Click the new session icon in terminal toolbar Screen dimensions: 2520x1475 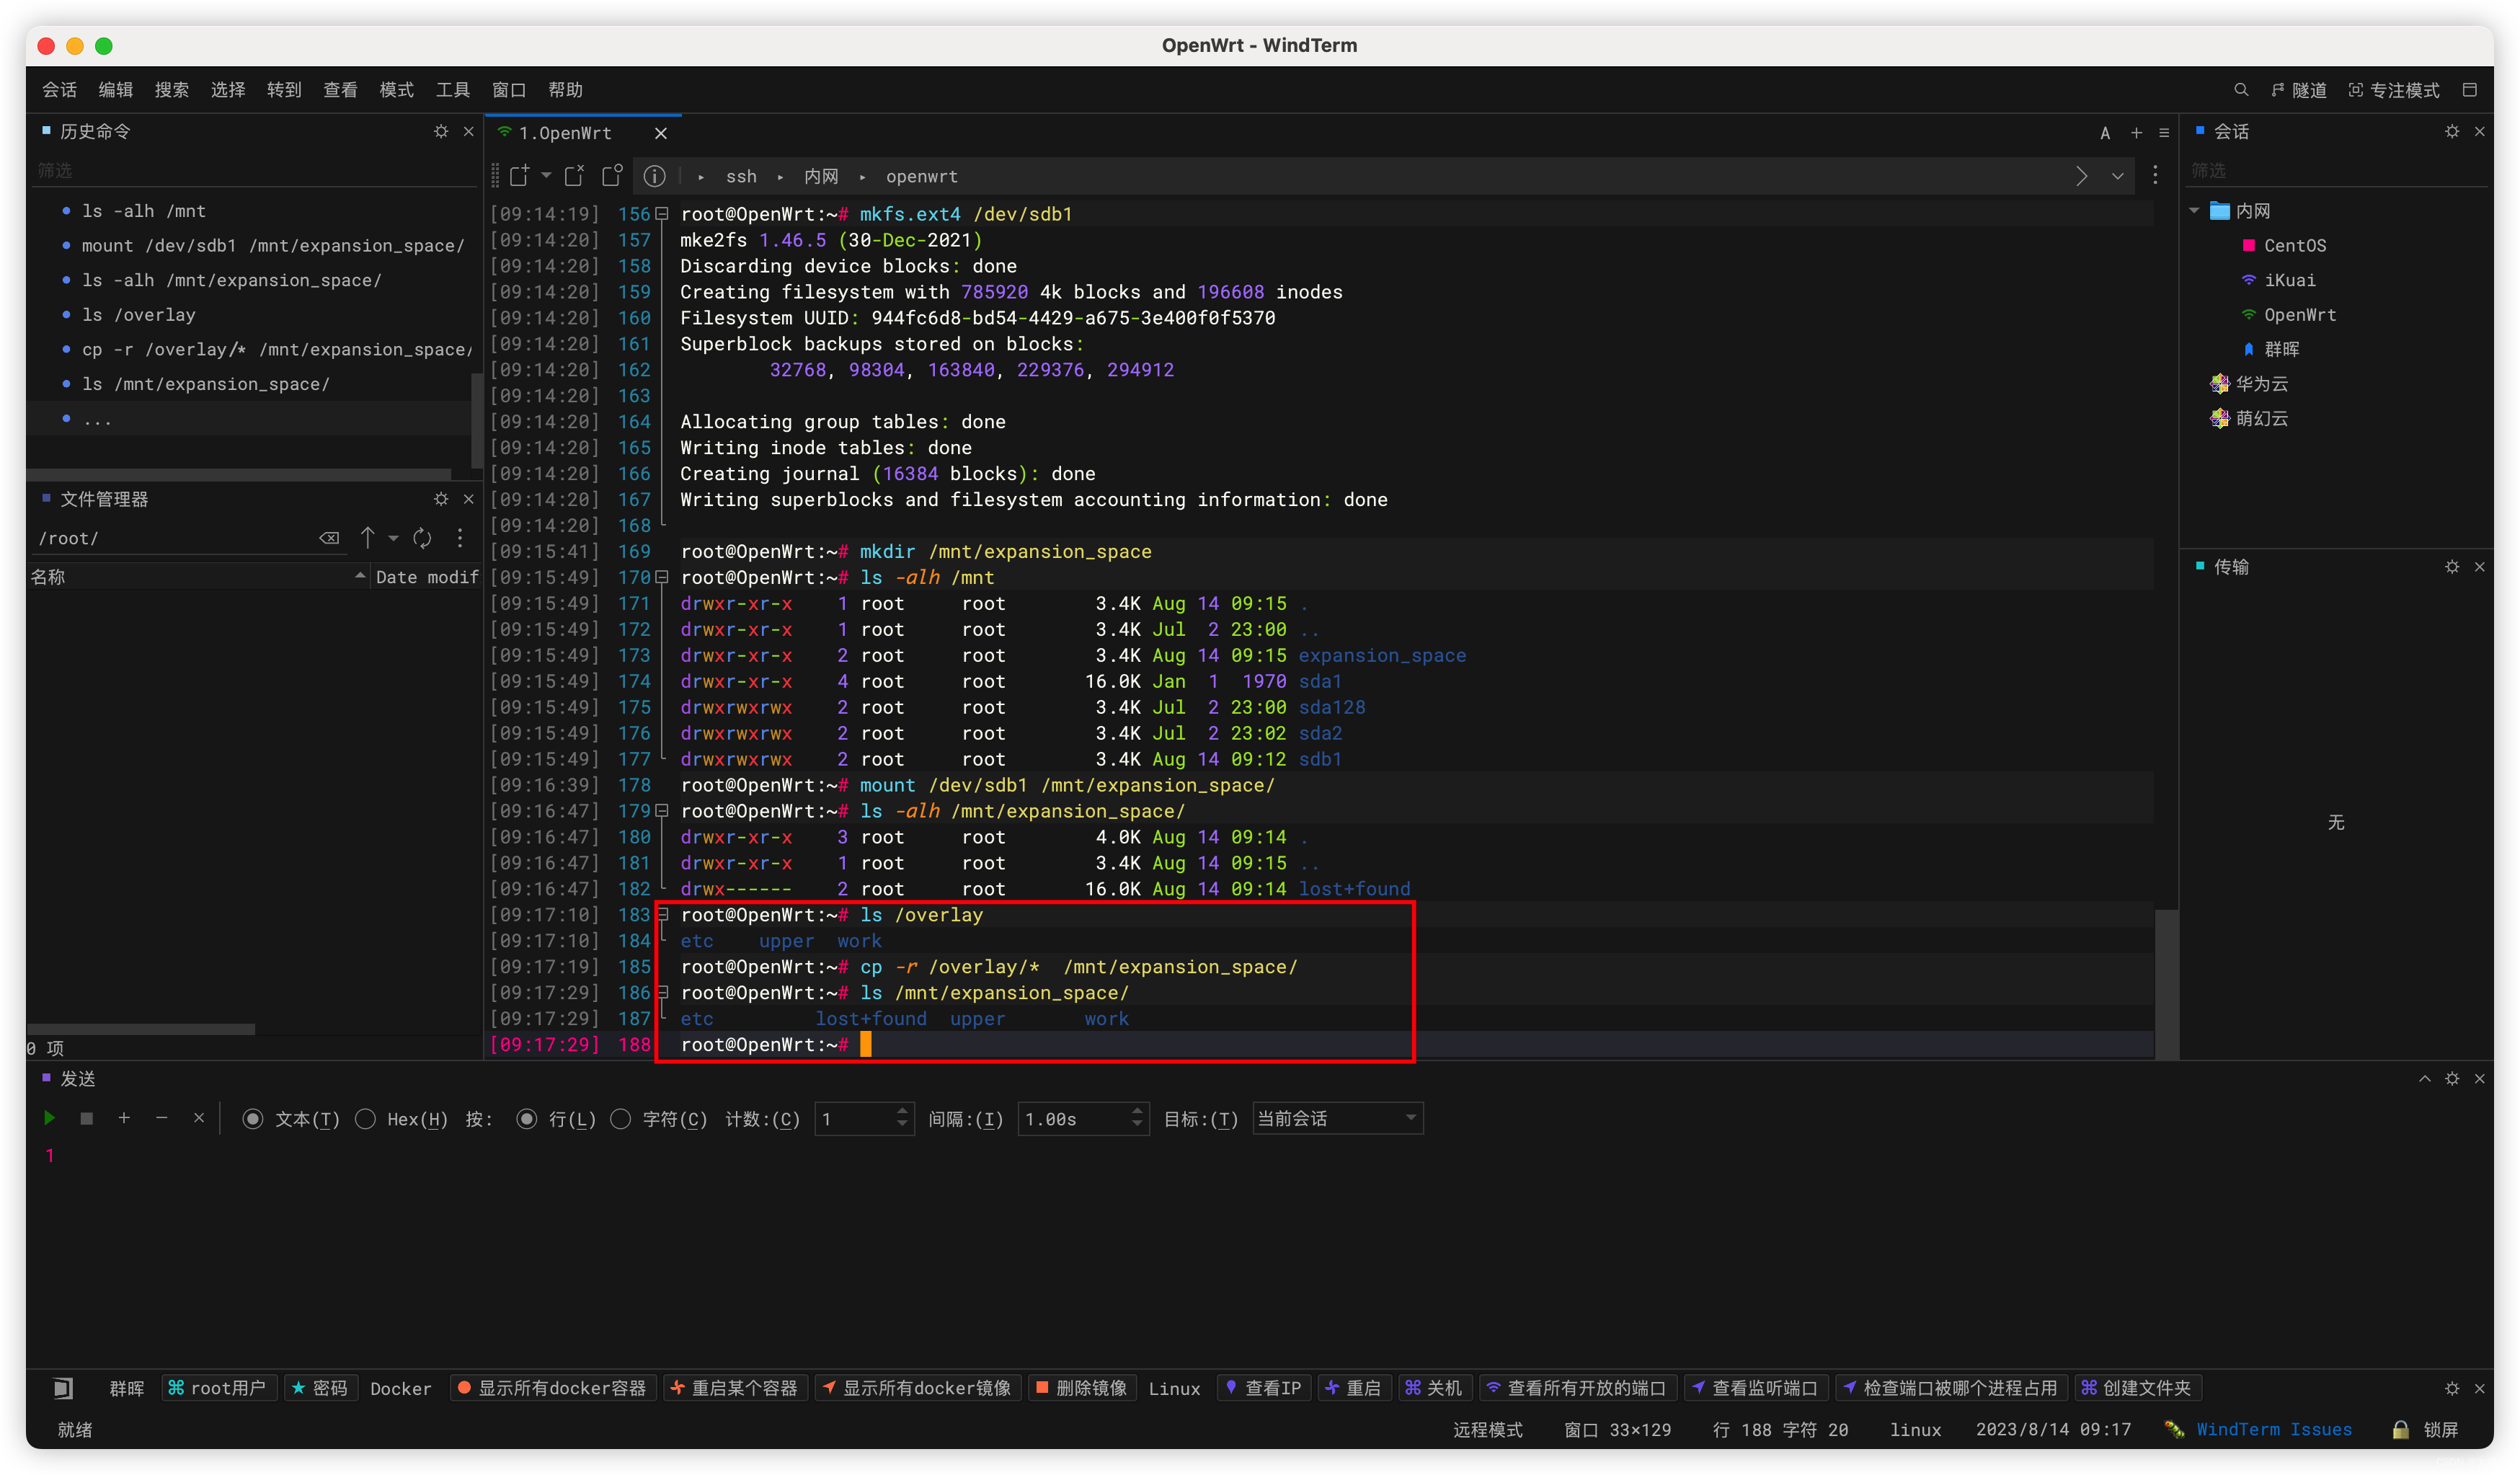coord(519,176)
